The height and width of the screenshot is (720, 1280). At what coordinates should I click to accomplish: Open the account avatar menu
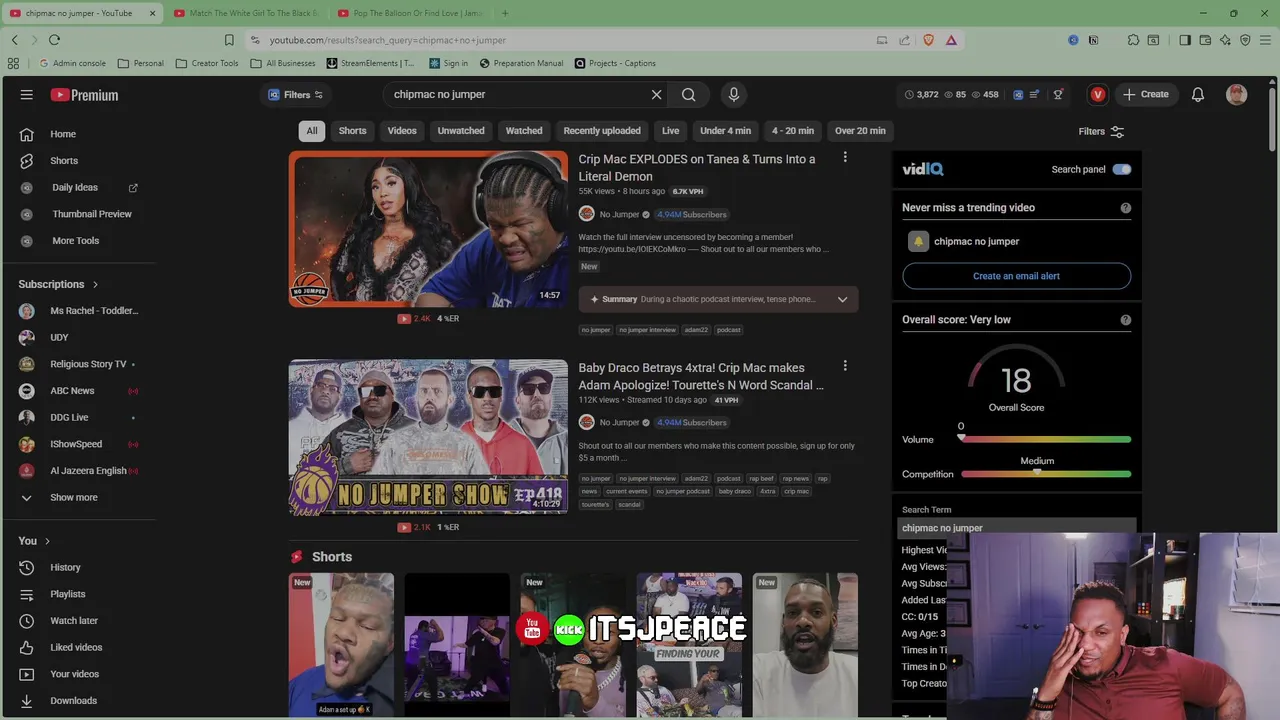pos(1237,95)
